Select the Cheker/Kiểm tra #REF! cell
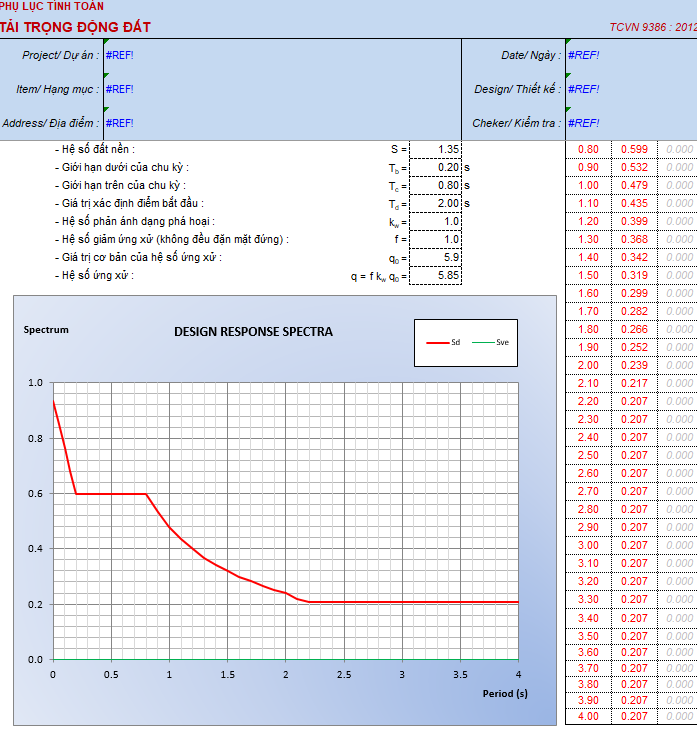Image resolution: width=697 pixels, height=729 pixels. [x=631, y=123]
